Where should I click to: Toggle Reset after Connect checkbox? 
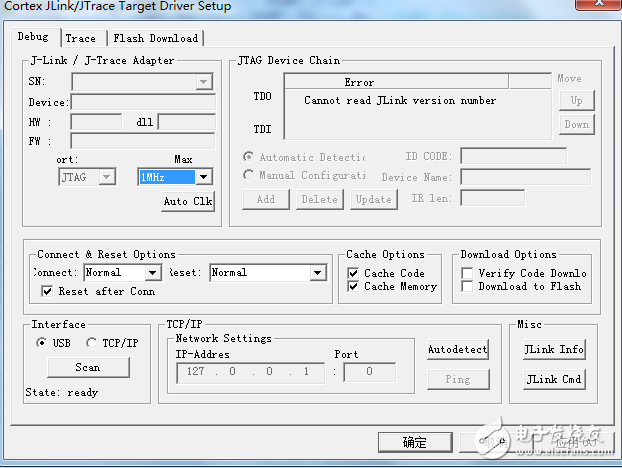[x=47, y=292]
